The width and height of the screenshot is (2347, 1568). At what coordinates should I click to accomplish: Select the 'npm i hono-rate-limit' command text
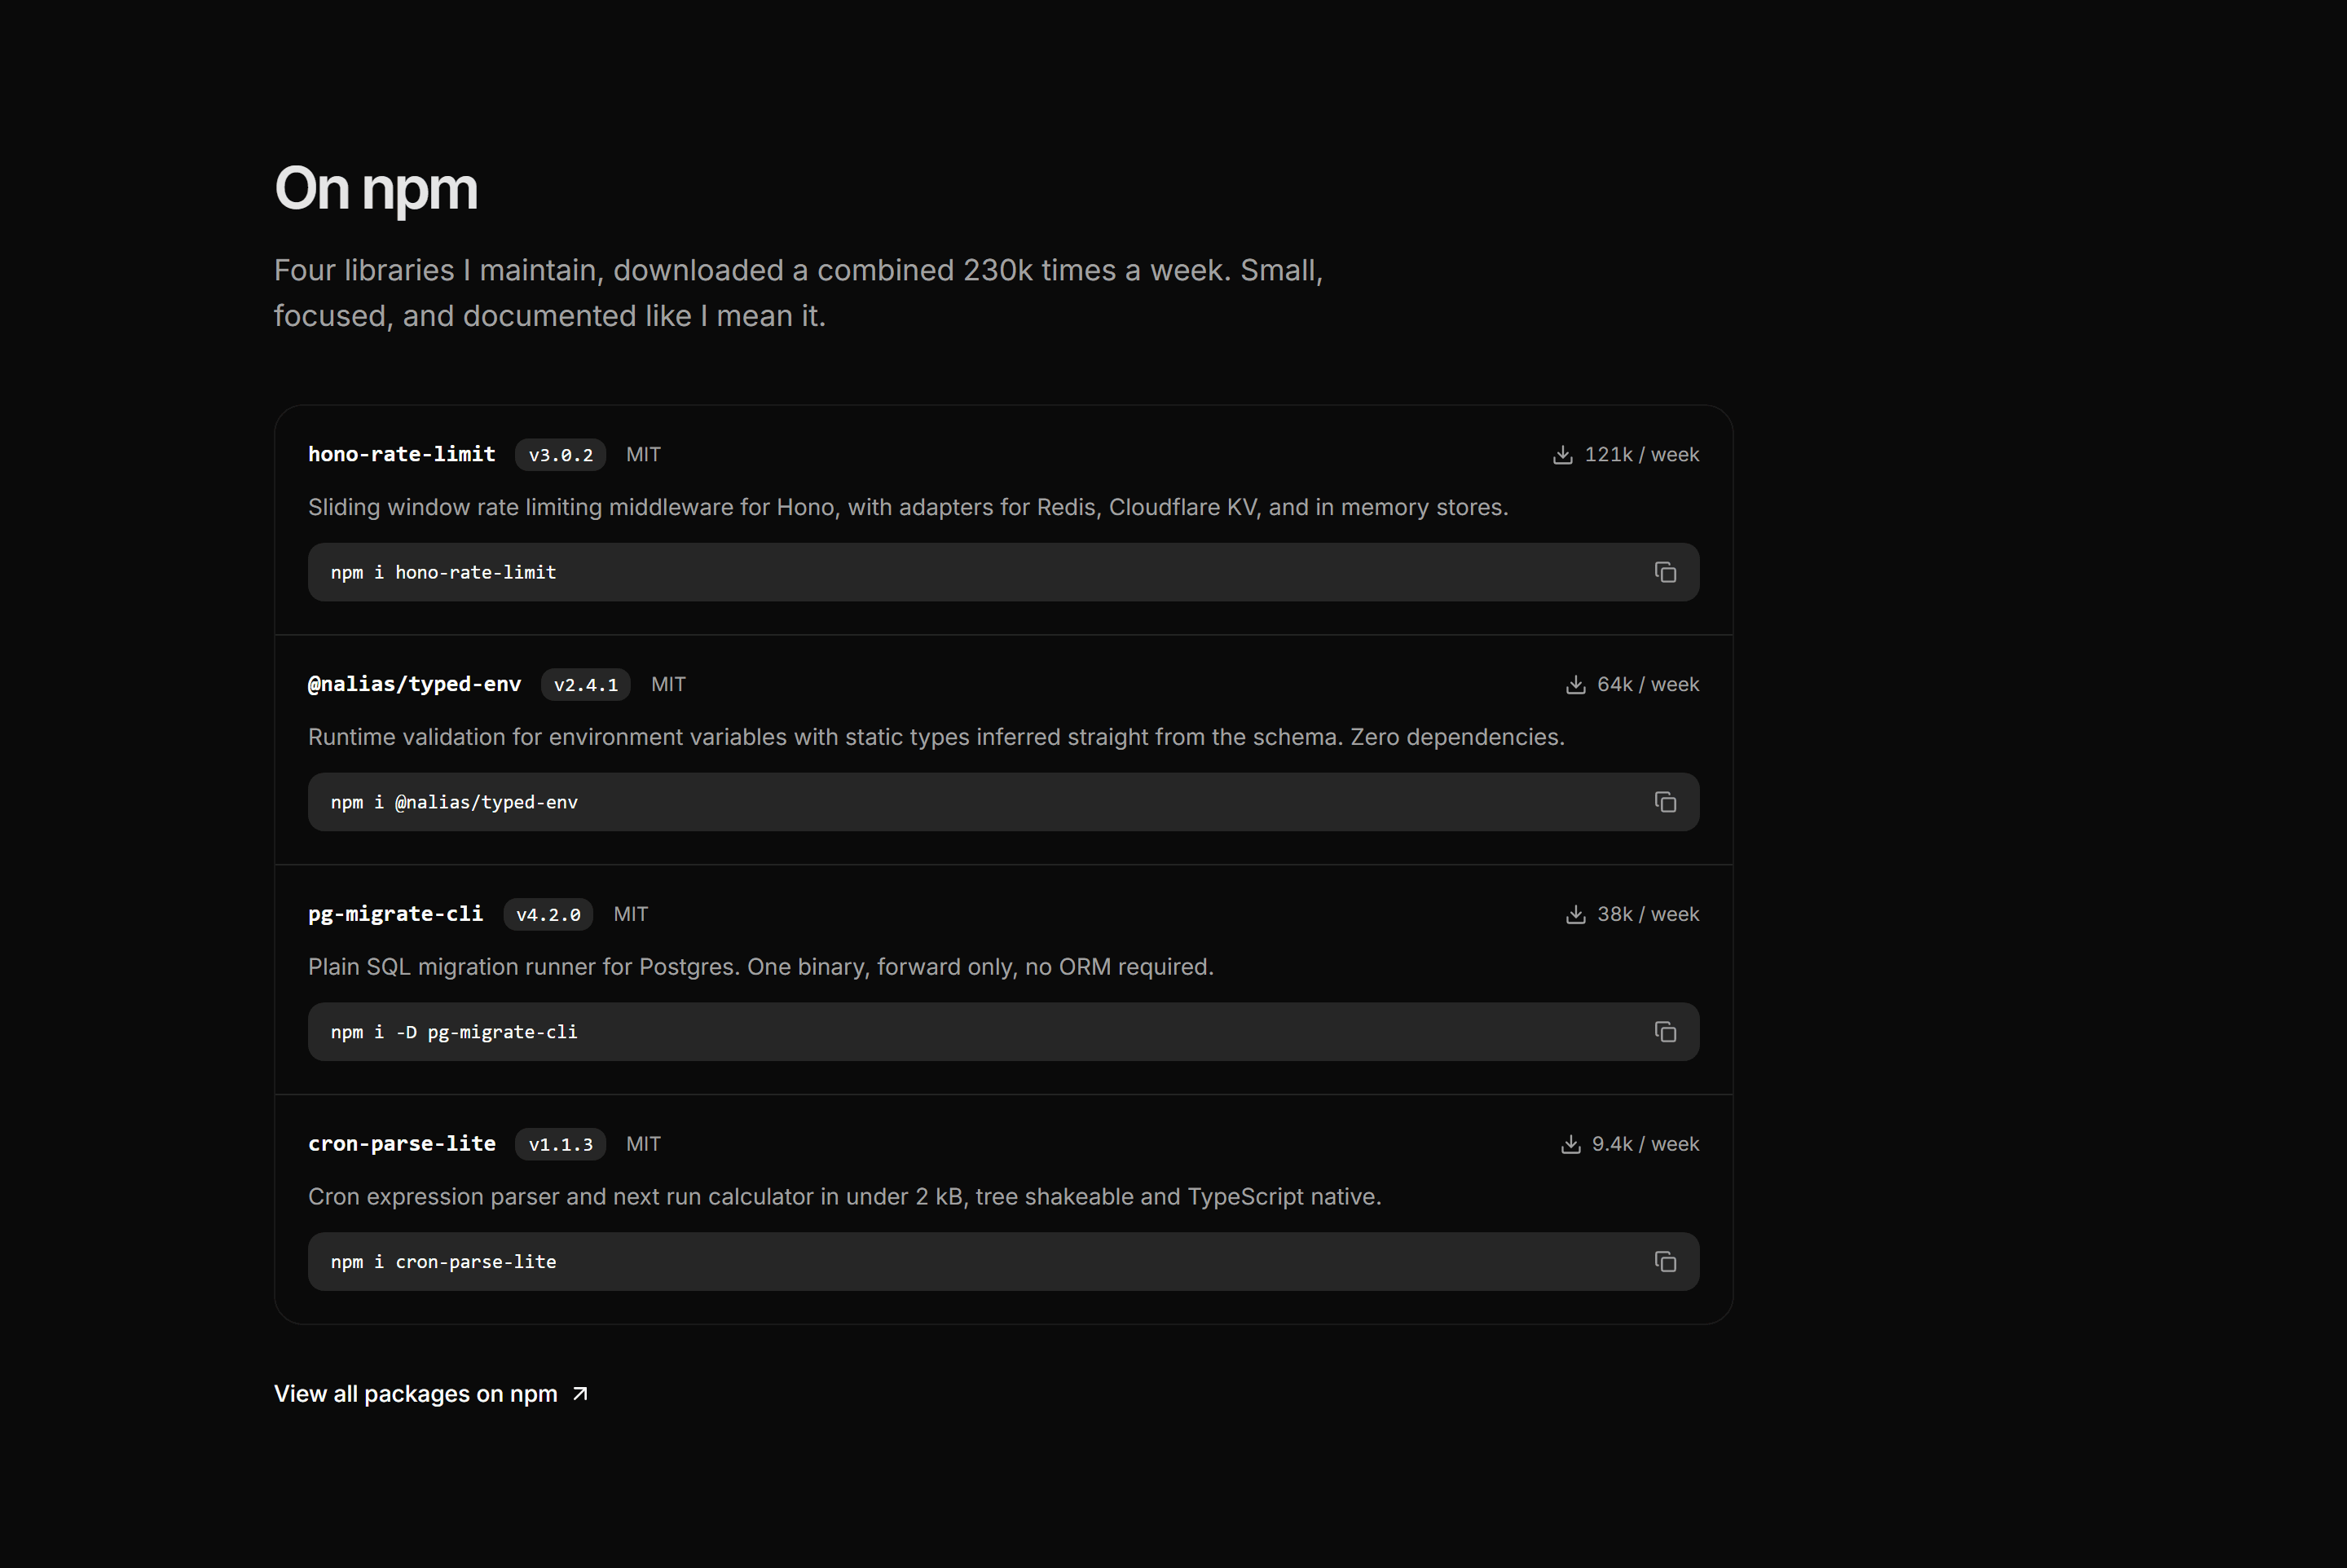click(x=443, y=573)
